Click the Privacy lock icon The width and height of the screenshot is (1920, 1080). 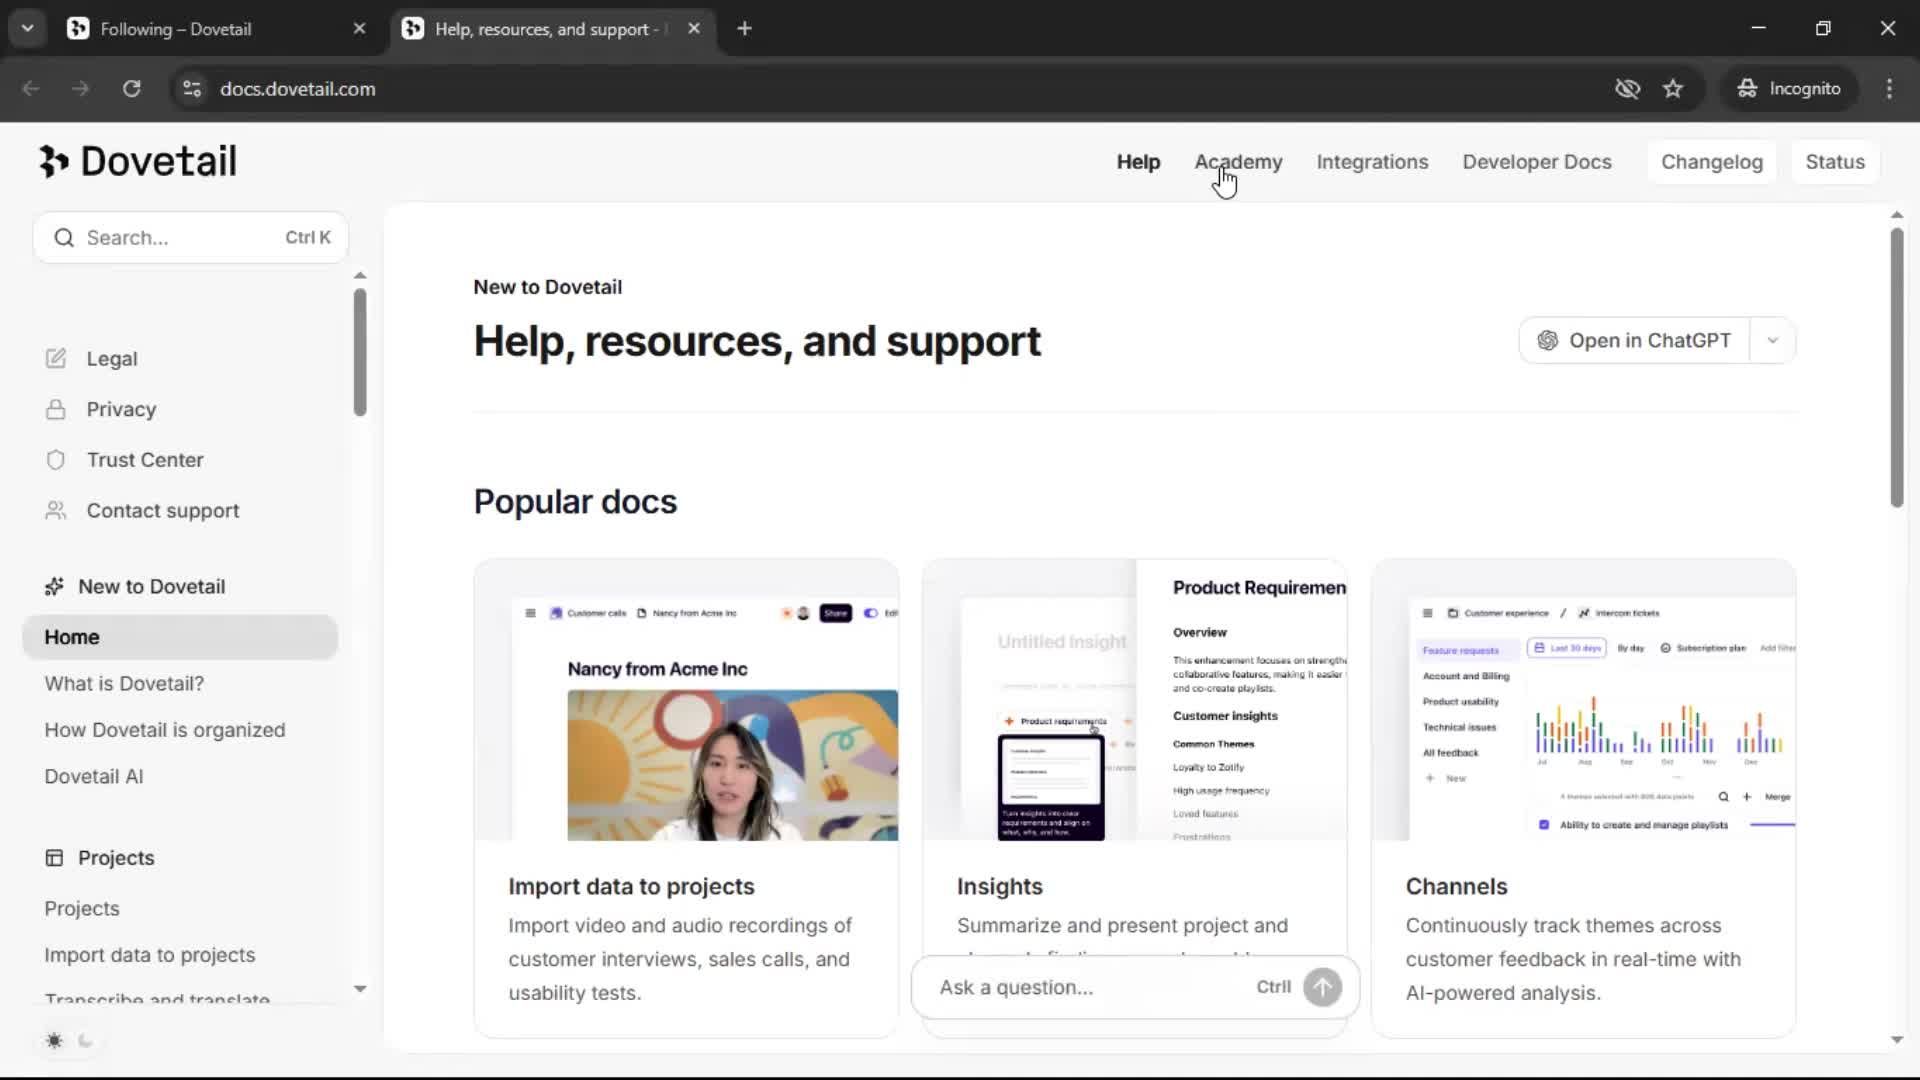[x=56, y=409]
